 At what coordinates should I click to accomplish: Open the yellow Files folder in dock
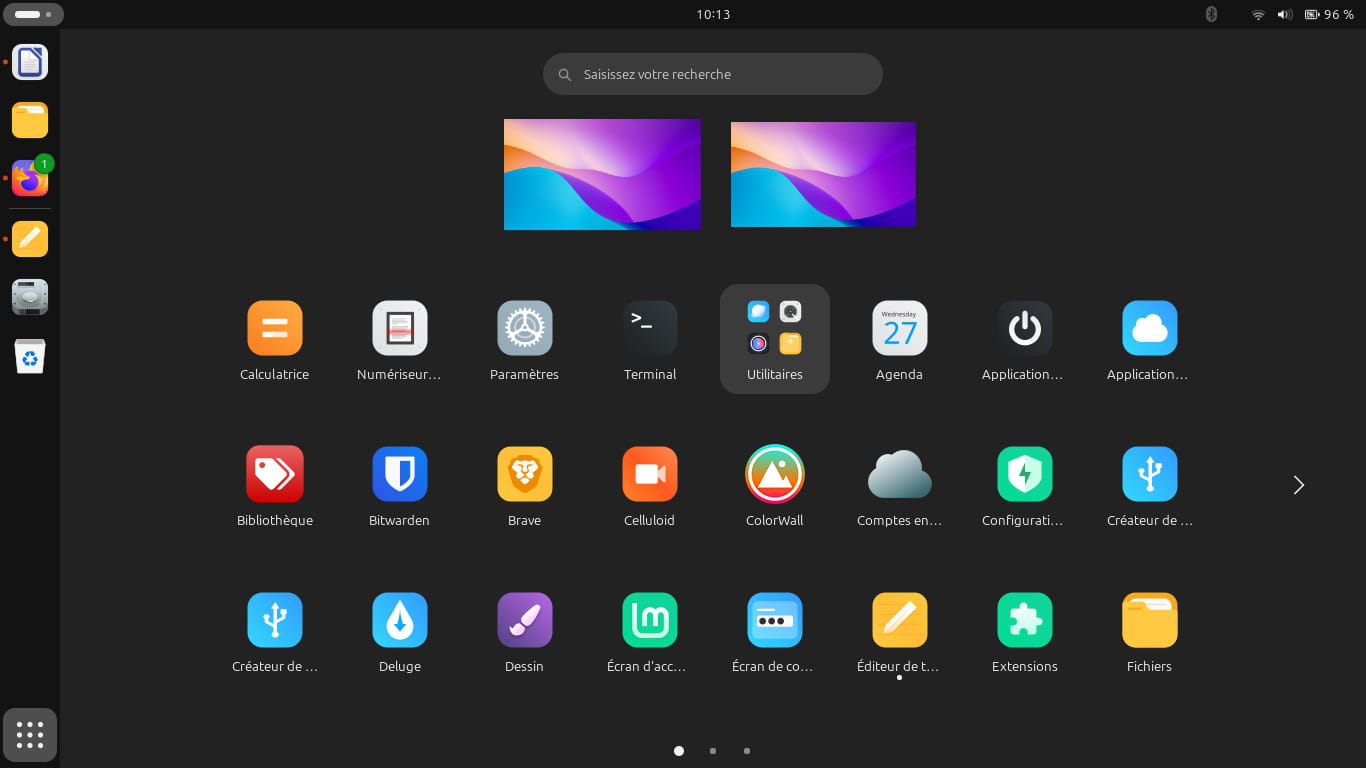click(30, 120)
